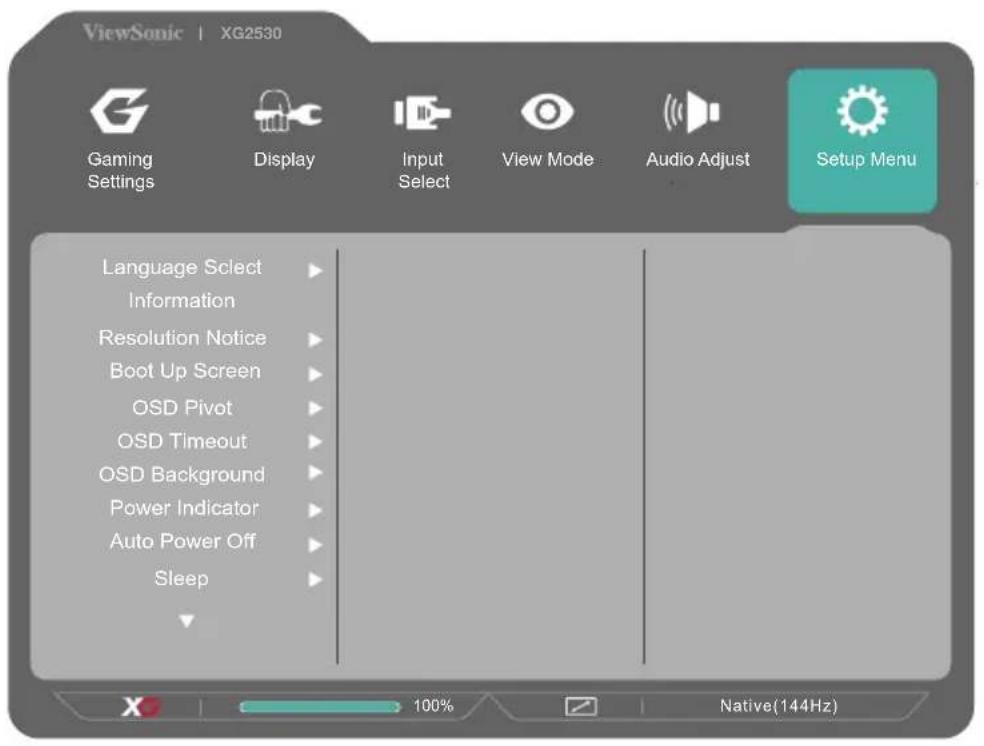Expand OSD Timeout arrow
The image size is (984, 746).
315,442
